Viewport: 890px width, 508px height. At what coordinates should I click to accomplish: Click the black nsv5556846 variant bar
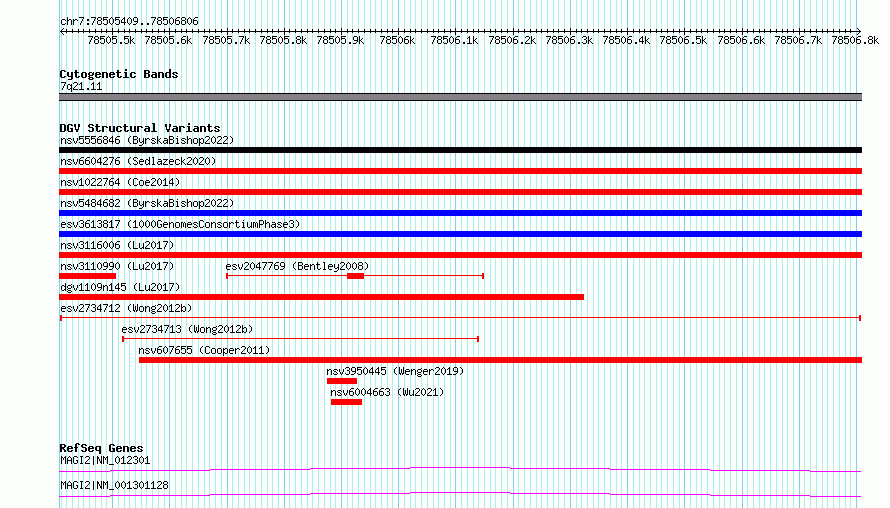pos(460,150)
